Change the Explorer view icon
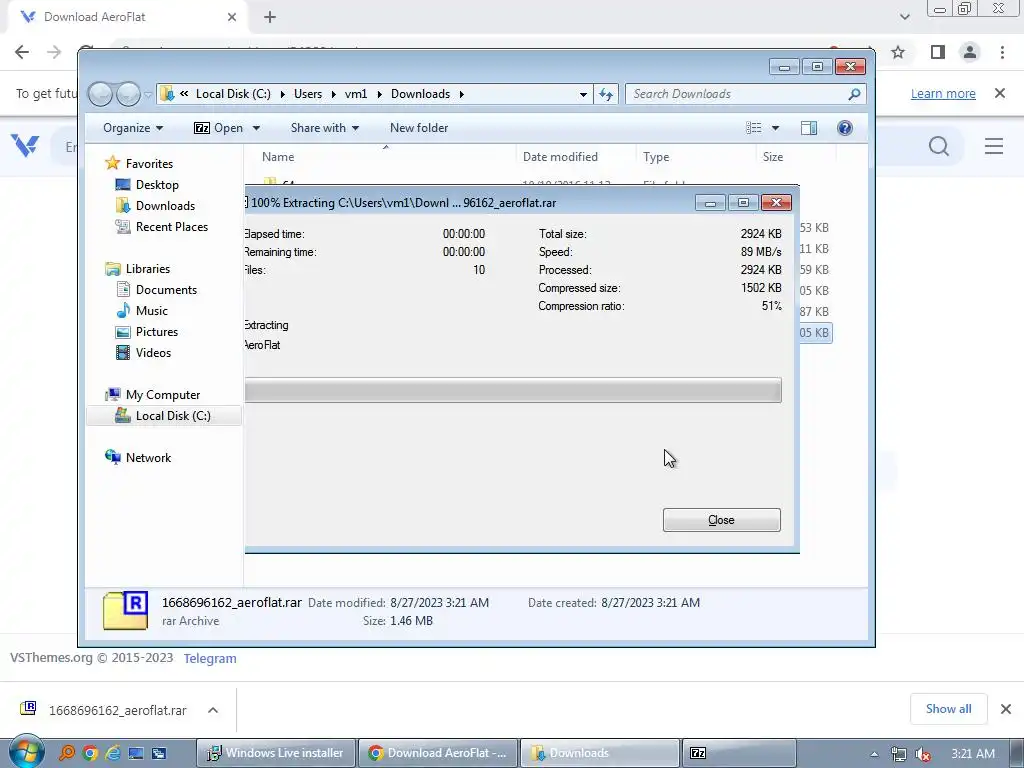This screenshot has width=1024, height=768. tap(754, 128)
